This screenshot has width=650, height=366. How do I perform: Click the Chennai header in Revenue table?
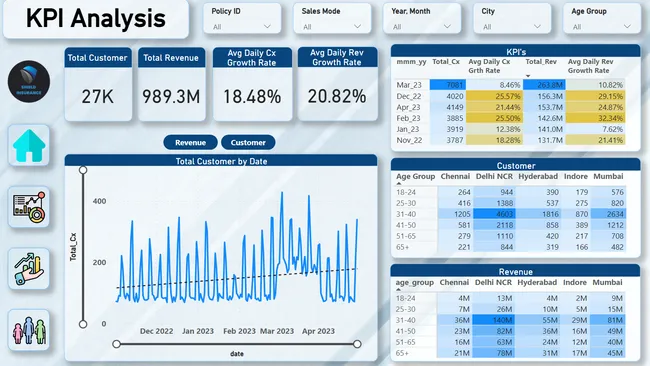click(454, 282)
